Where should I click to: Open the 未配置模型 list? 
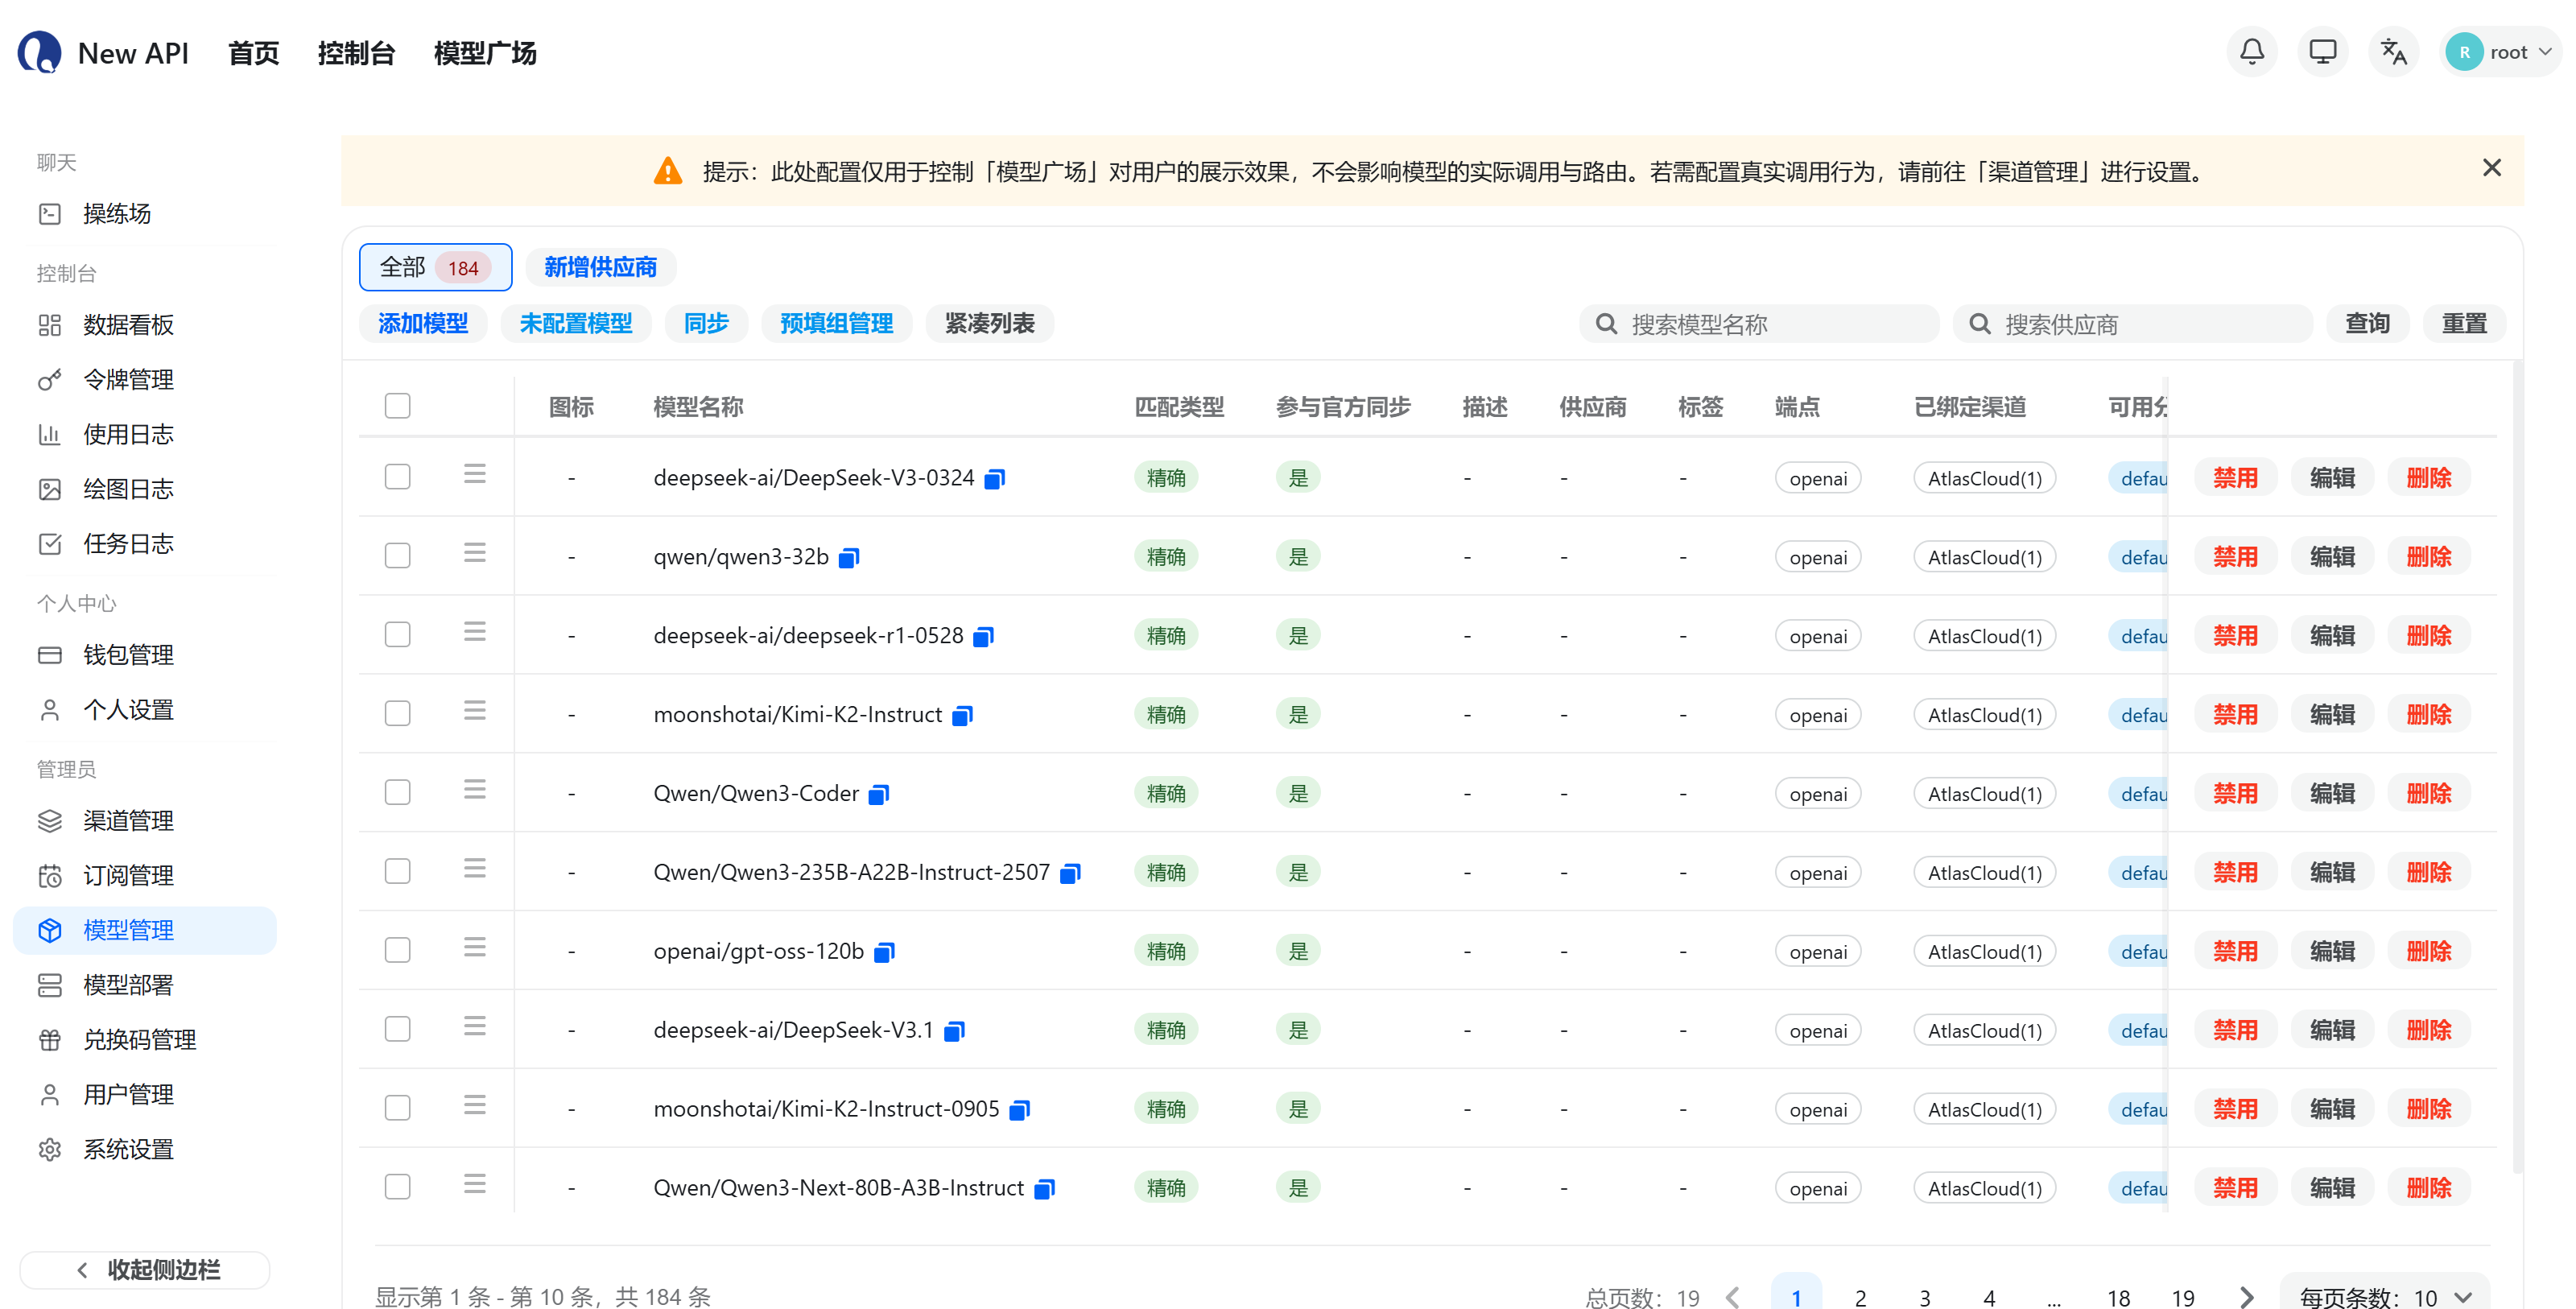576,324
